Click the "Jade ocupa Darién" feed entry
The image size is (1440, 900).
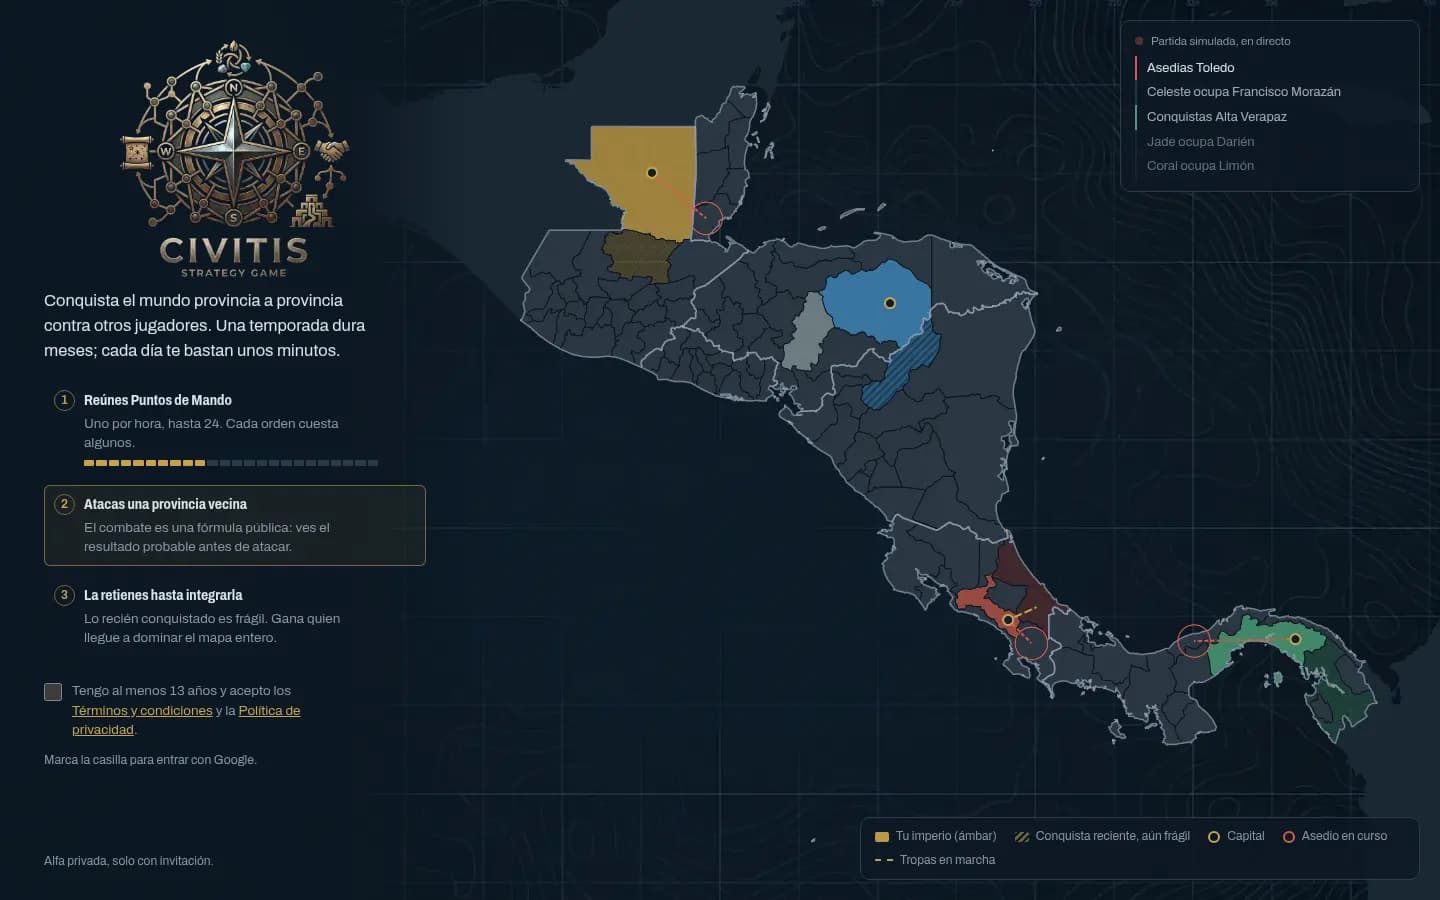pos(1200,142)
